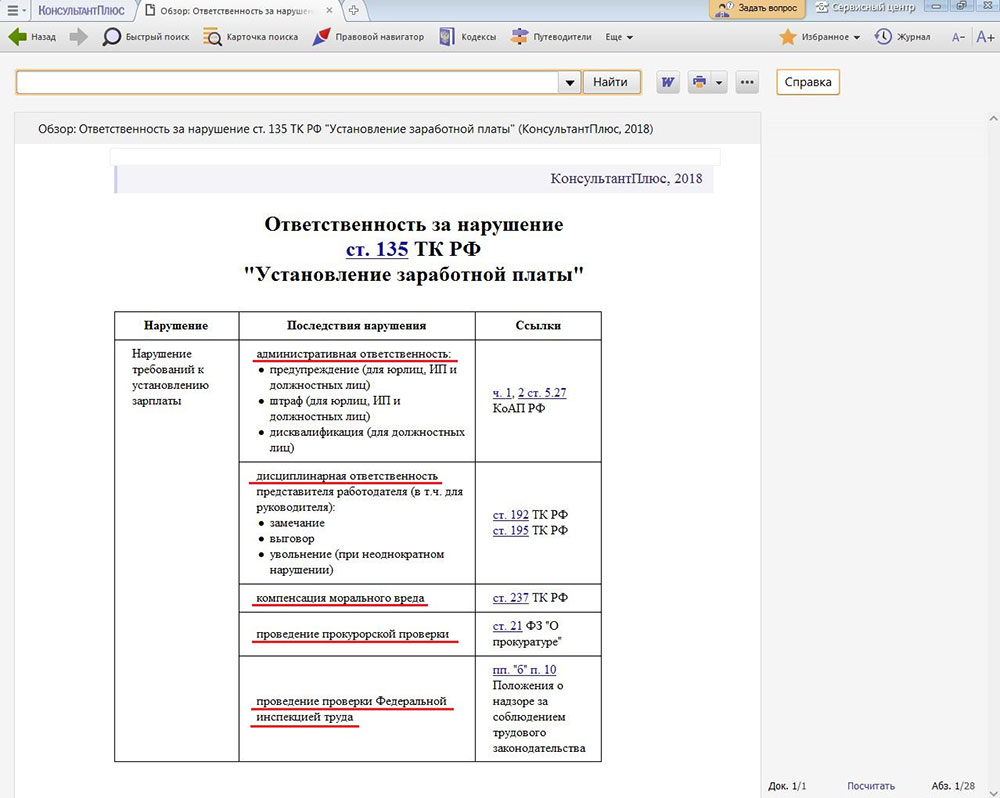
Task: Open link ст. 237 ТК РФ
Action: (511, 598)
